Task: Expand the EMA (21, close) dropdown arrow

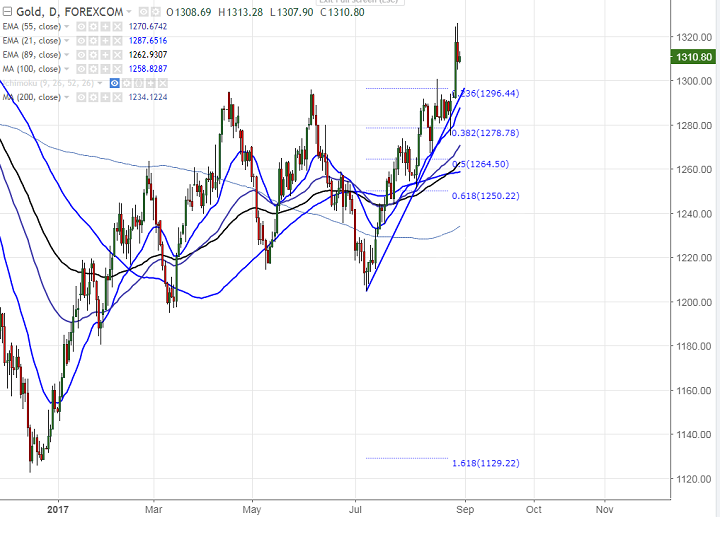Action: [67, 41]
